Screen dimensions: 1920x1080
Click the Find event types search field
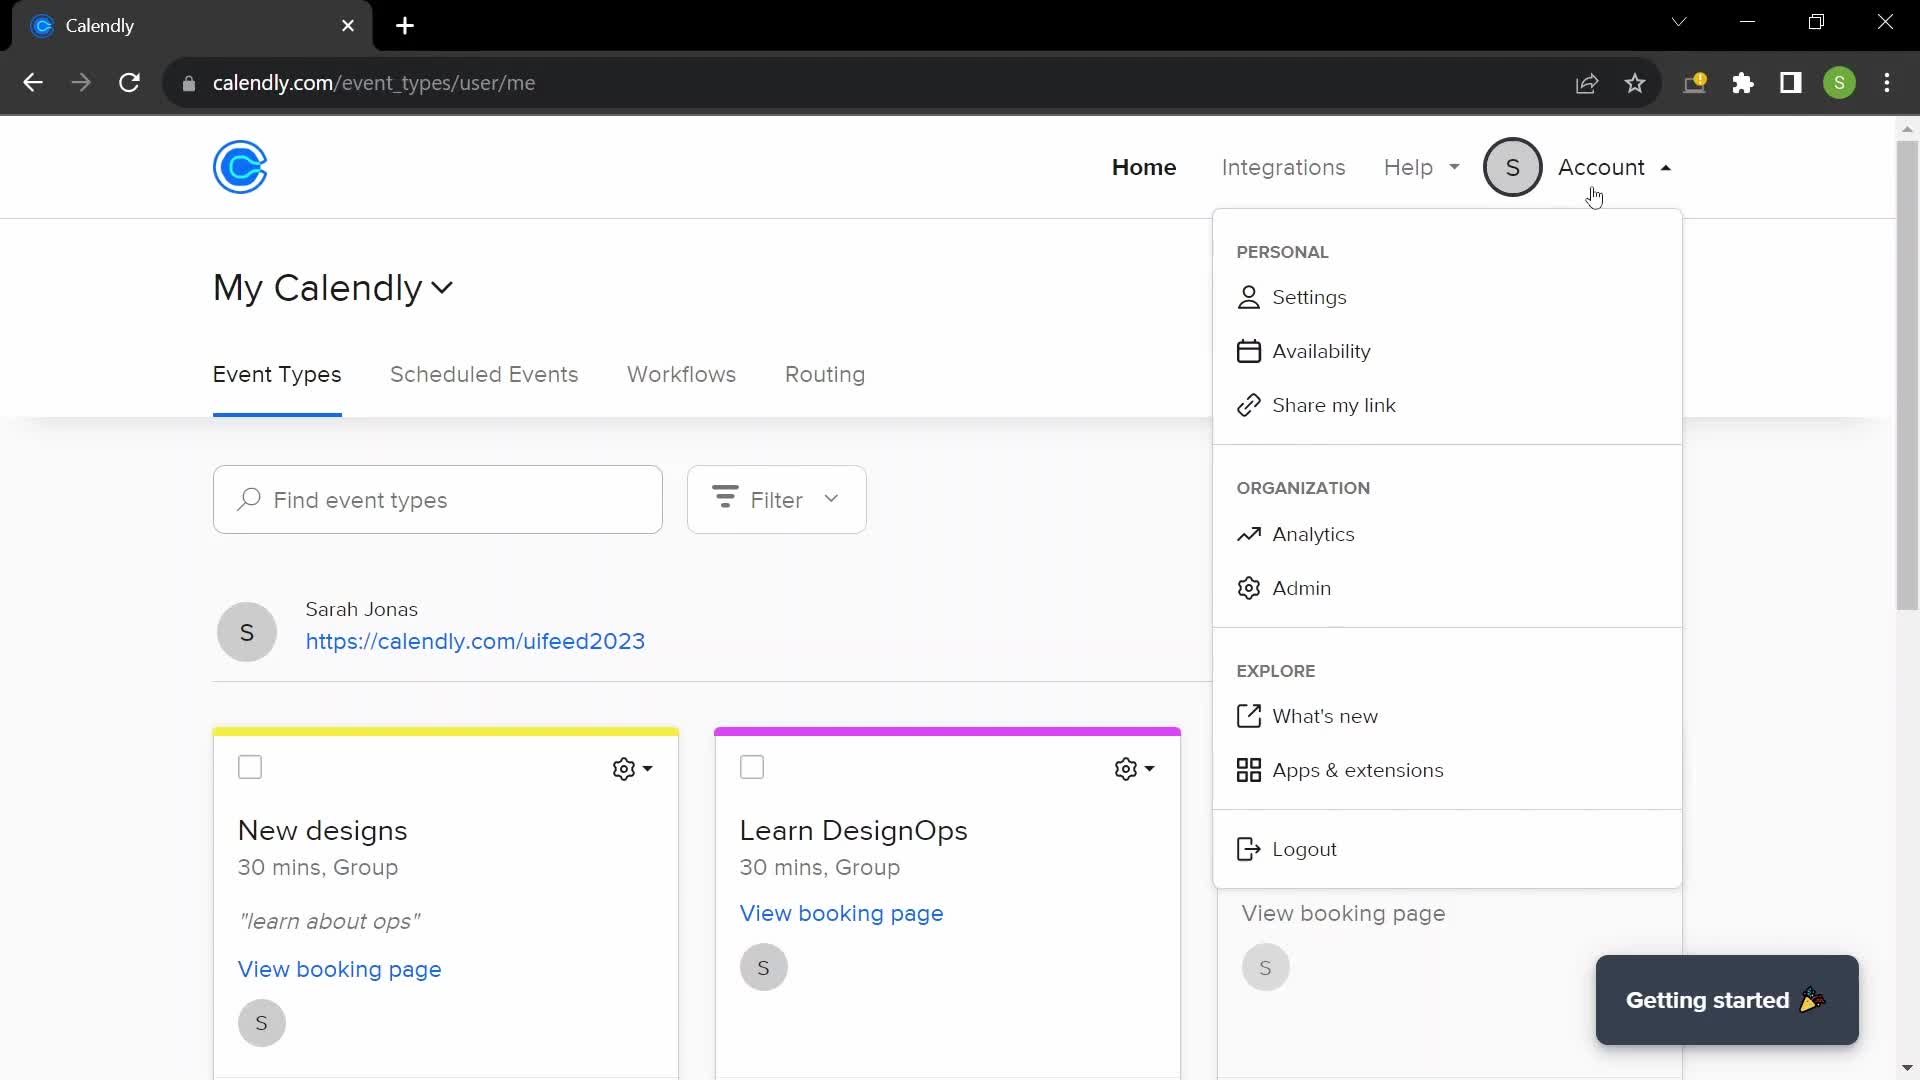coord(438,500)
